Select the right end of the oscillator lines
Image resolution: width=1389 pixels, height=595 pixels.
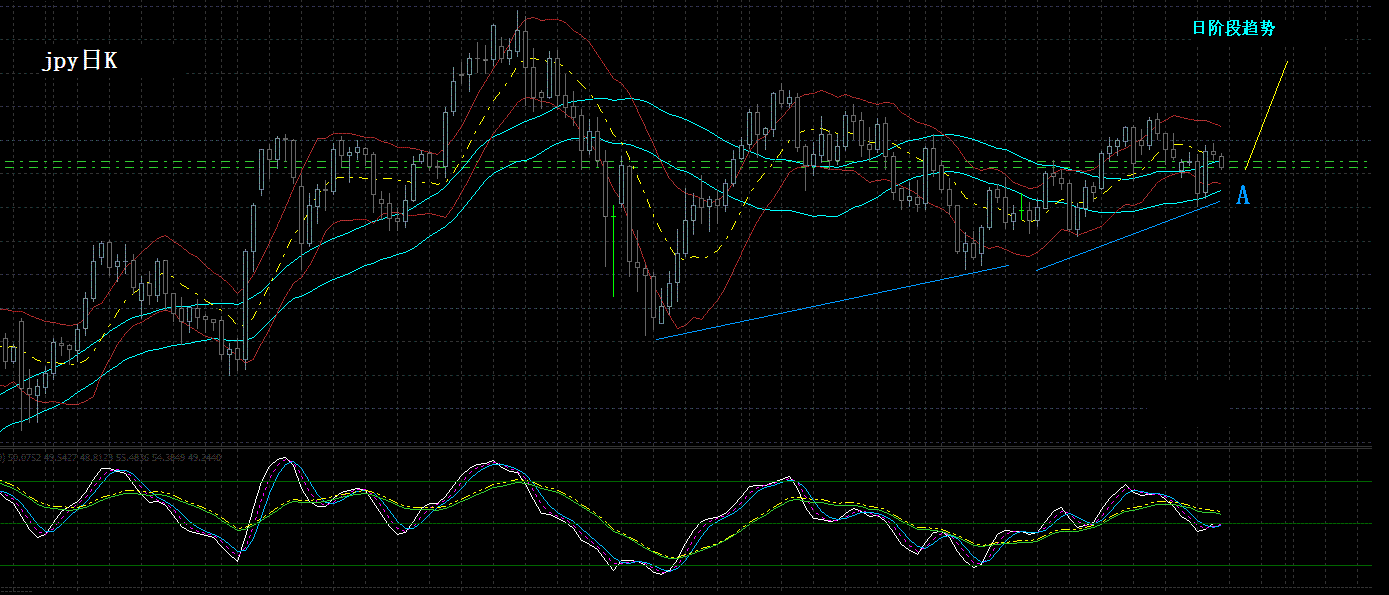1218,522
